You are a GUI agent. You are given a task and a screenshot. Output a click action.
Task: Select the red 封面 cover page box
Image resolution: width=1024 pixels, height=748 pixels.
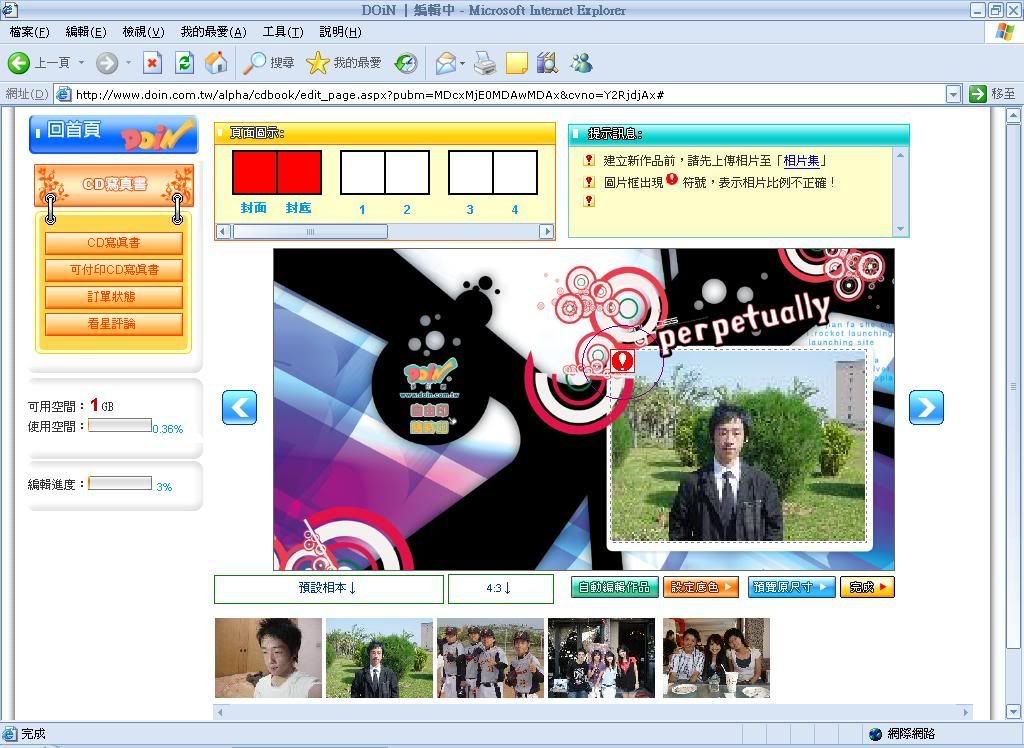point(254,172)
